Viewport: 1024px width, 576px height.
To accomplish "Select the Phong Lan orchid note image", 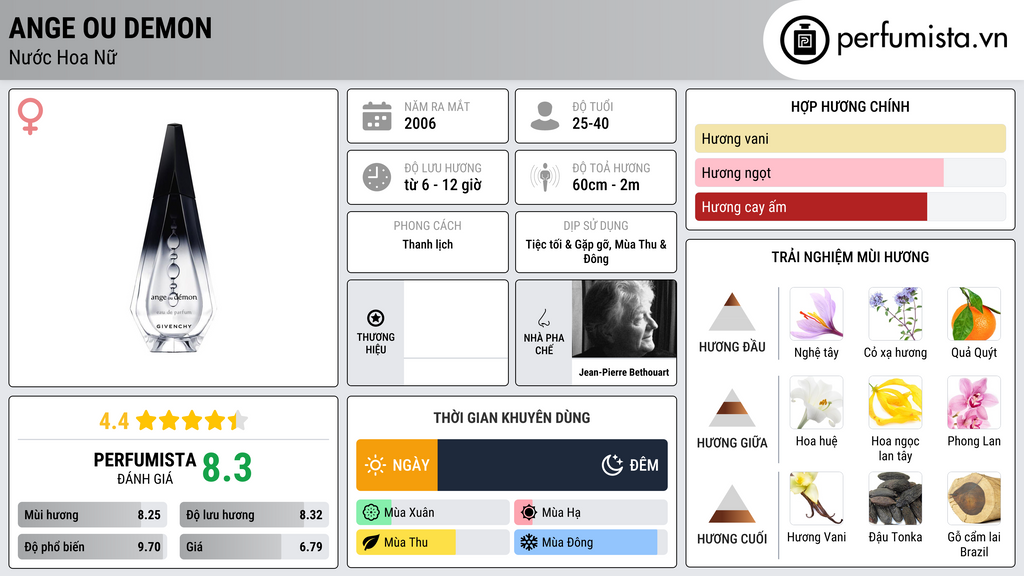I will (x=974, y=403).
